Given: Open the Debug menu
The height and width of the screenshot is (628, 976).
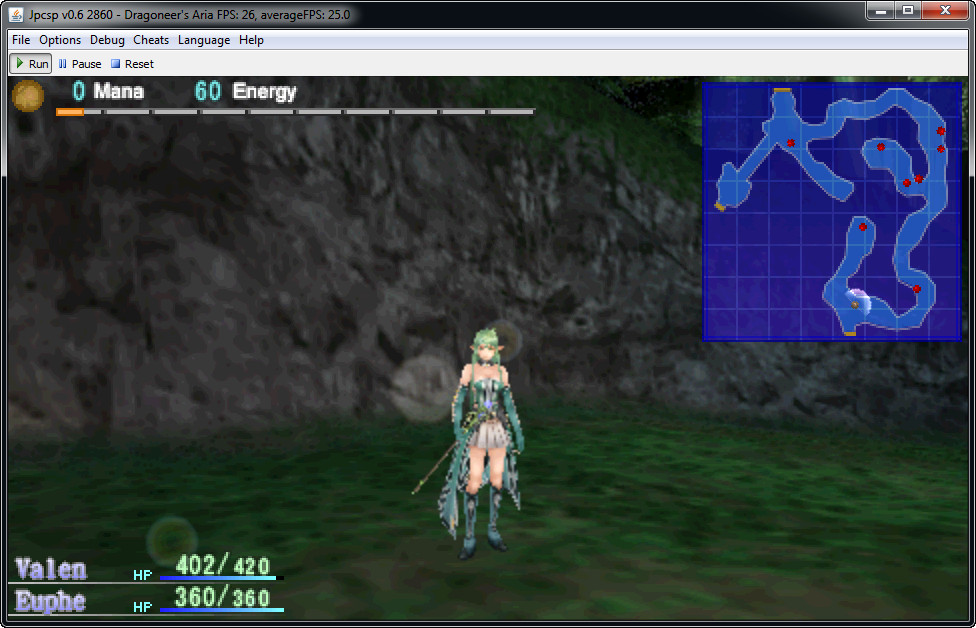Looking at the screenshot, I should [x=107, y=40].
